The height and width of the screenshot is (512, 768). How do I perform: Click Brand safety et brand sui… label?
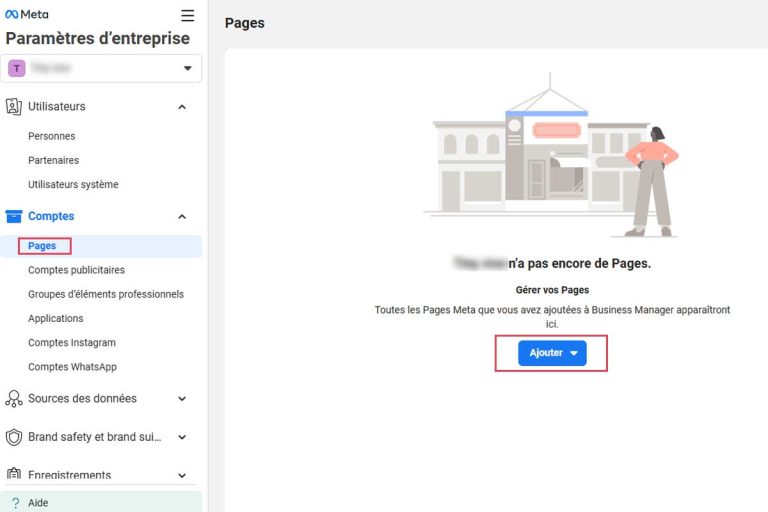point(95,437)
